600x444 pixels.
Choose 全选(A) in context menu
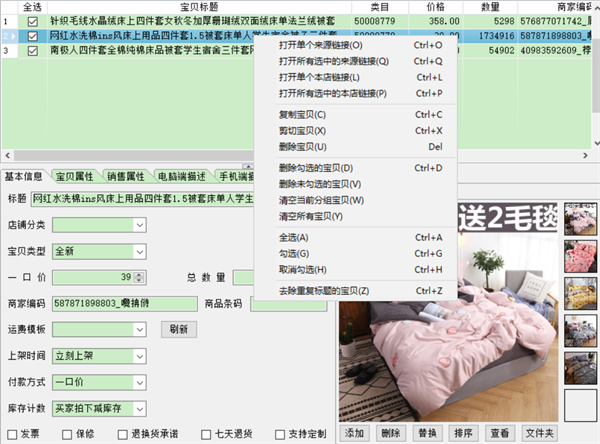[355, 237]
